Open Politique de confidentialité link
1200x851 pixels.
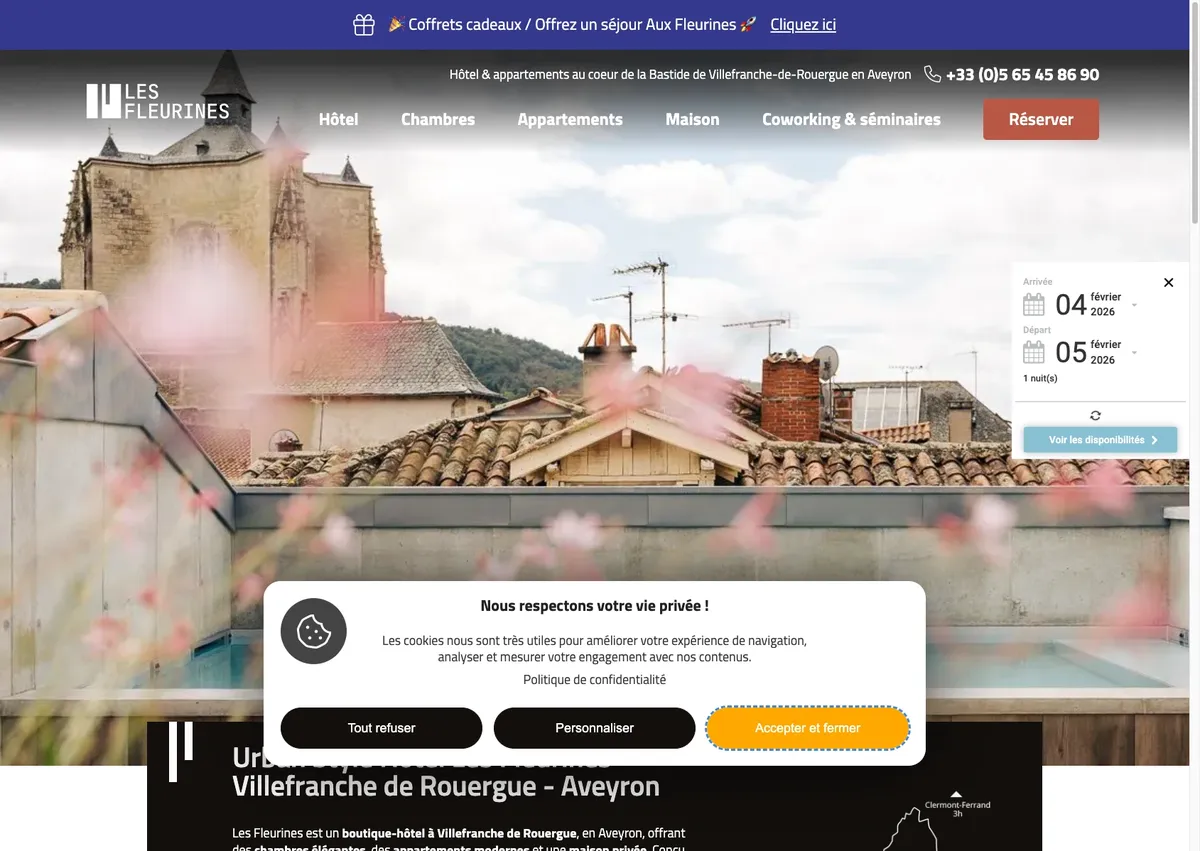[x=594, y=680]
